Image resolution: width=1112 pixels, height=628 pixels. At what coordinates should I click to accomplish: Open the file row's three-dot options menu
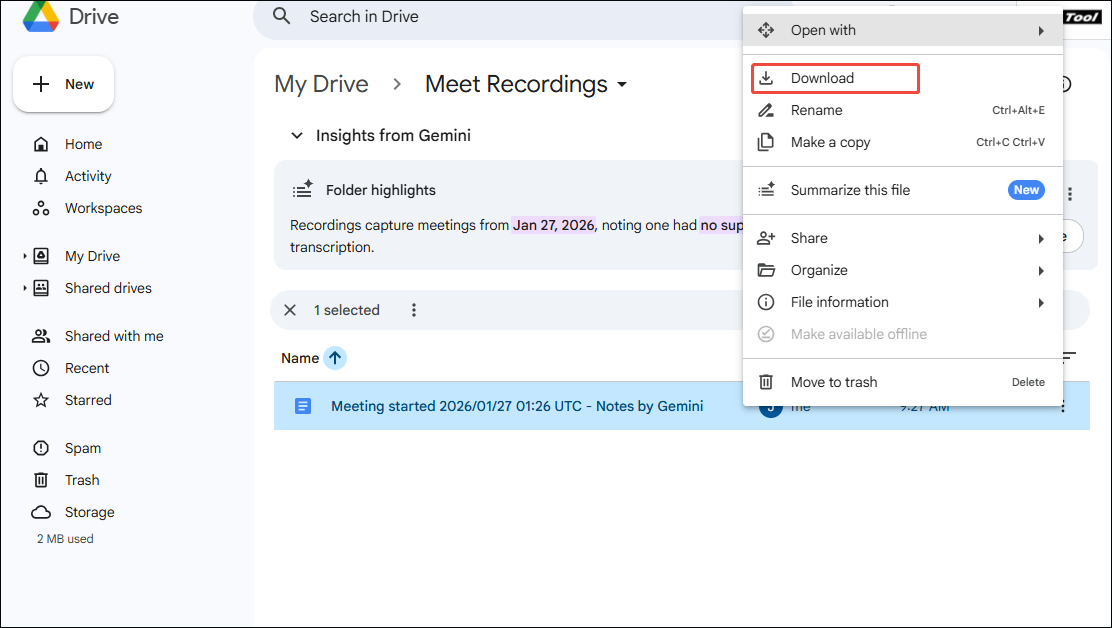[x=1062, y=406]
